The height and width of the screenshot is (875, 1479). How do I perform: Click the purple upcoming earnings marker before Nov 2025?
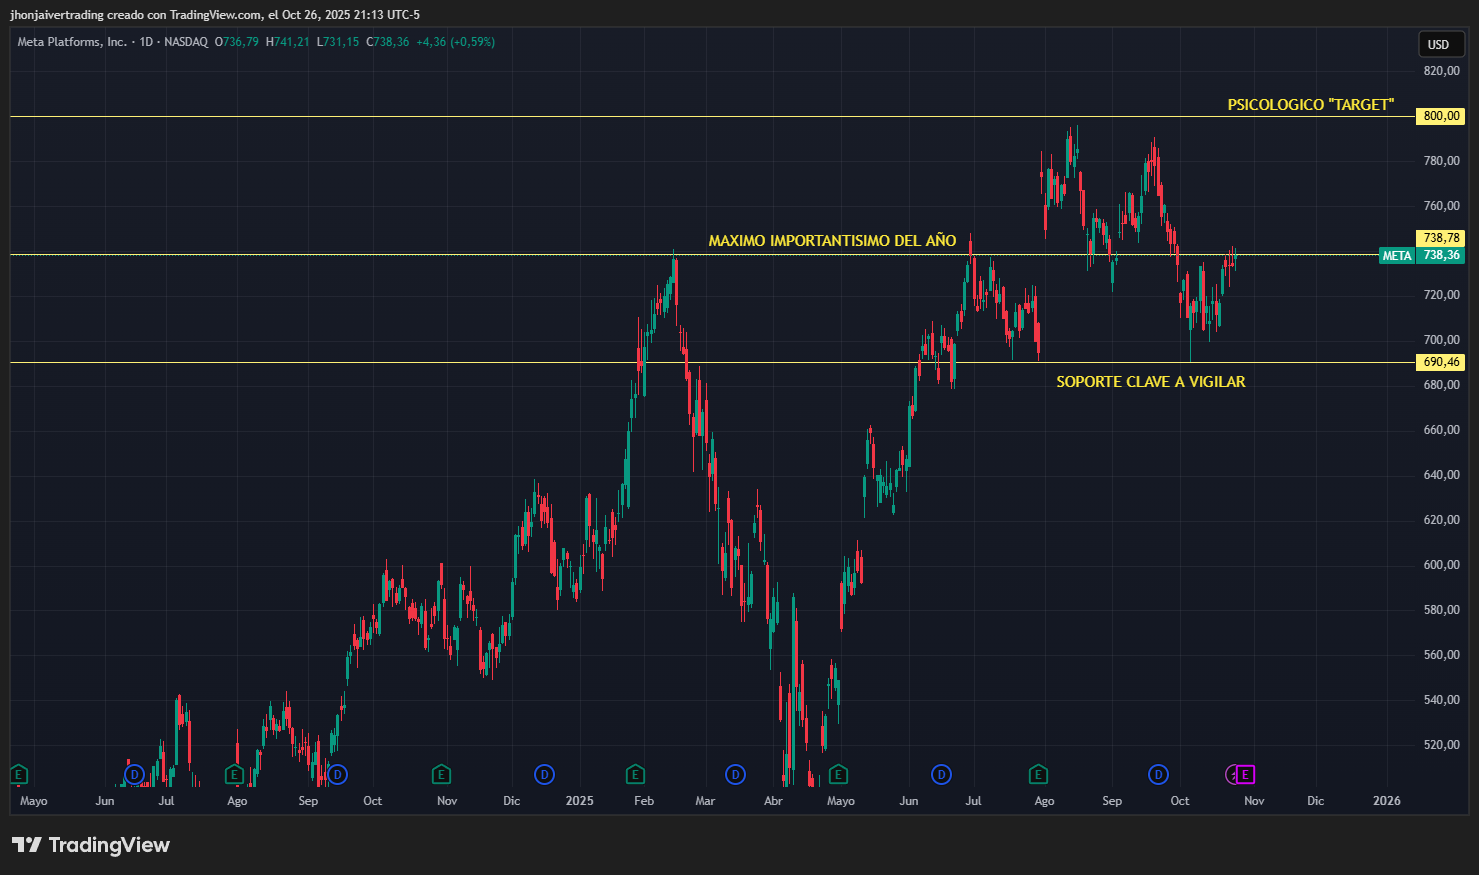click(1245, 774)
